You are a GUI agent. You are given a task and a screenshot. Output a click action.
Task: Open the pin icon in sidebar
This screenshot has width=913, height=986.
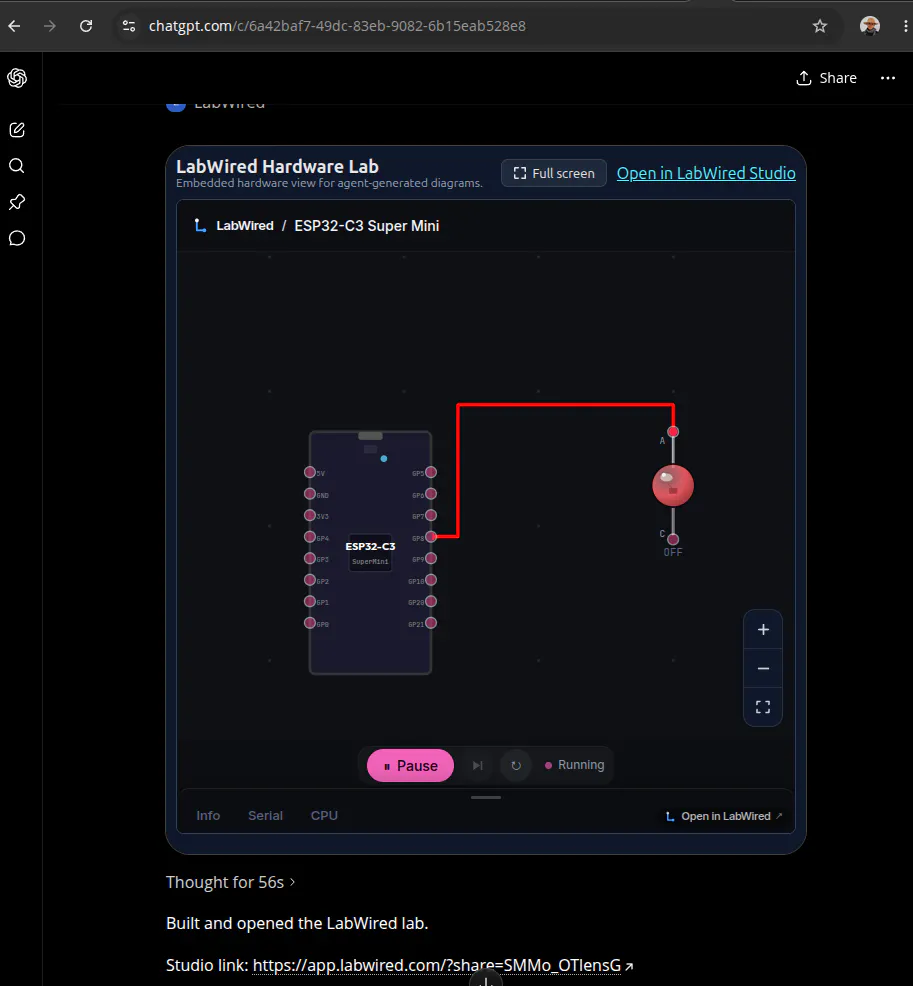17,202
